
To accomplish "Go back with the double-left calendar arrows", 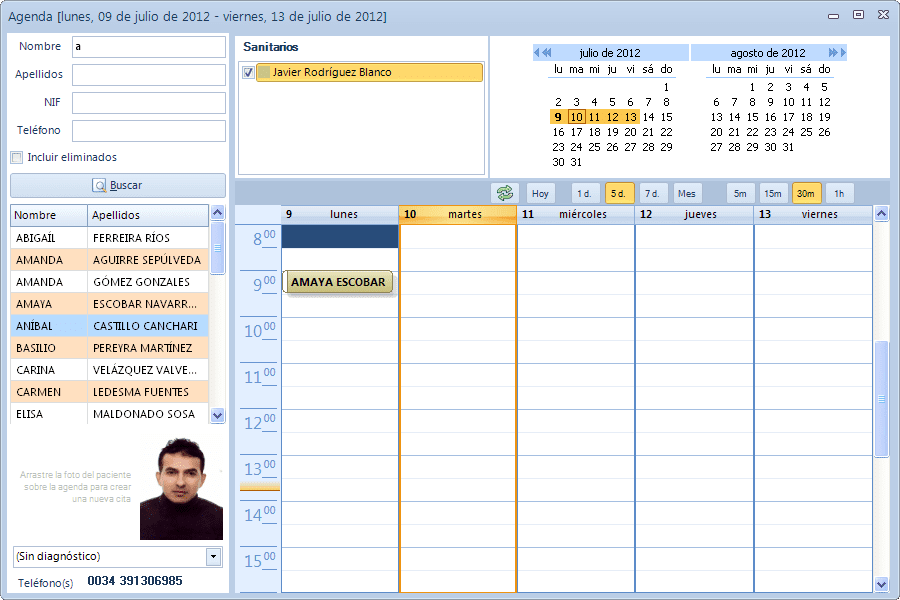I will (x=547, y=52).
